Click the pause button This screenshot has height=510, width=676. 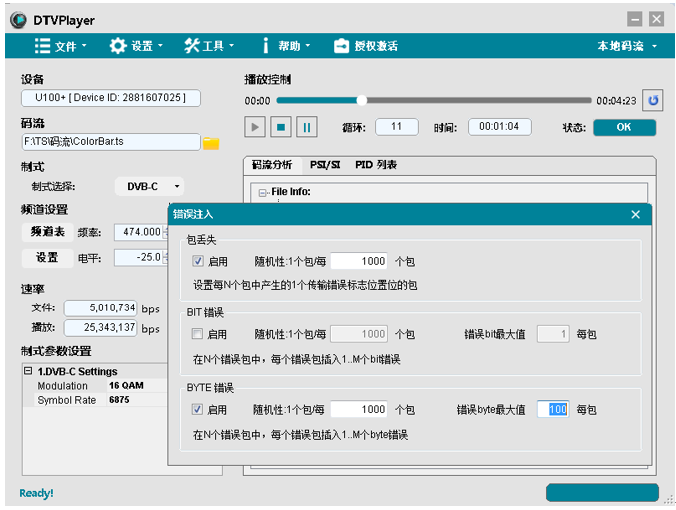307,127
